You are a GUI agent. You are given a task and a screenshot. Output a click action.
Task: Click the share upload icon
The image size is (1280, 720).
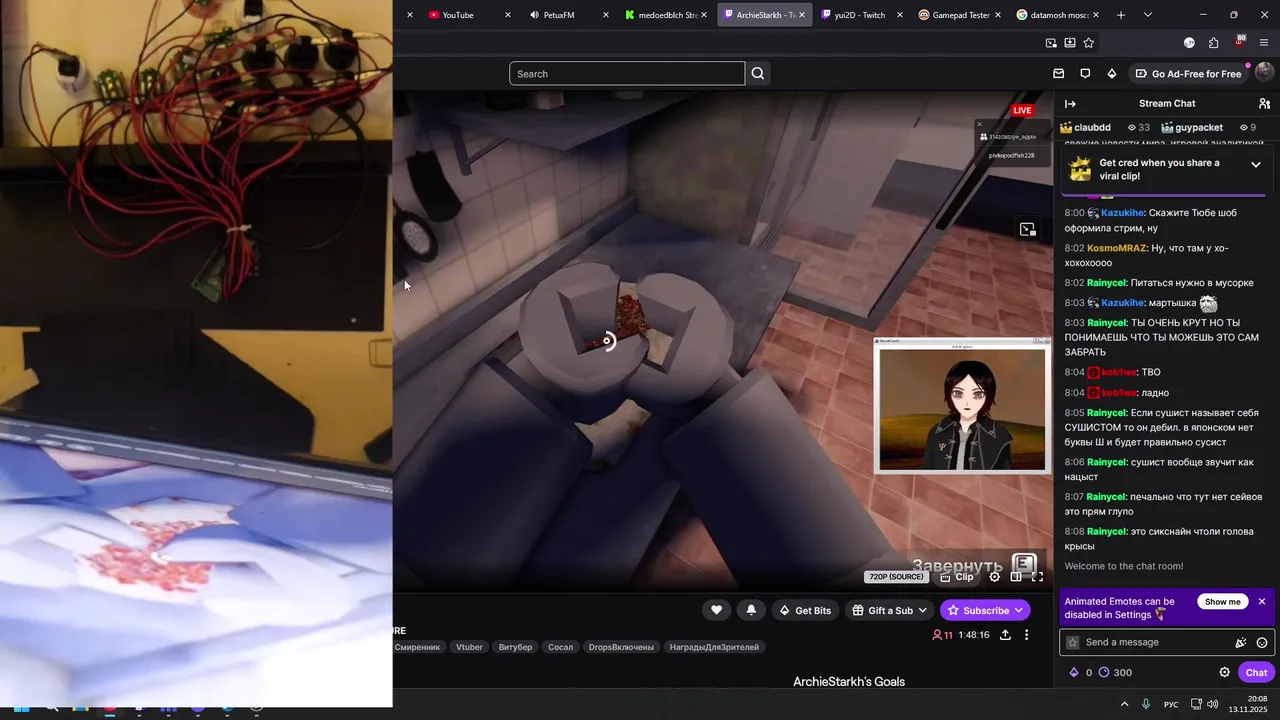coord(1005,635)
